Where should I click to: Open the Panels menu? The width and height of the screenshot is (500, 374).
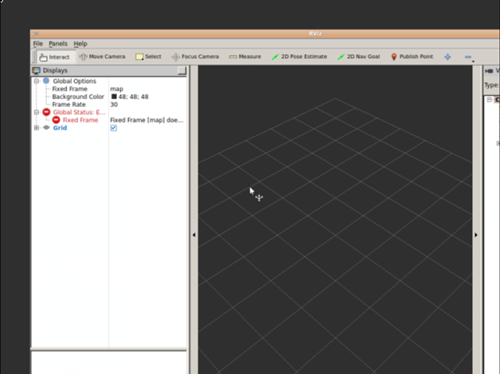point(58,44)
